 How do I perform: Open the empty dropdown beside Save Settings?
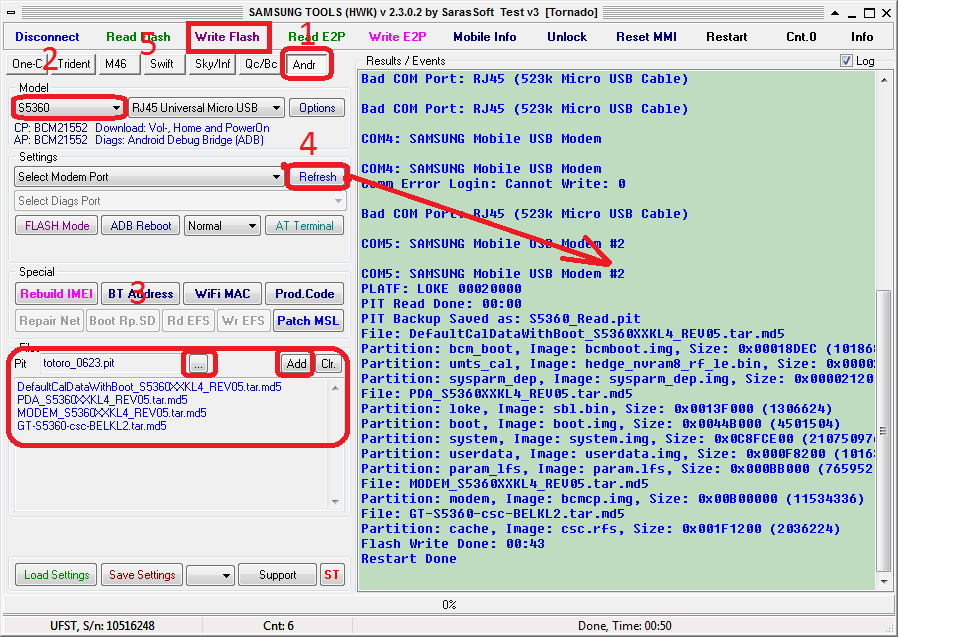[x=210, y=575]
